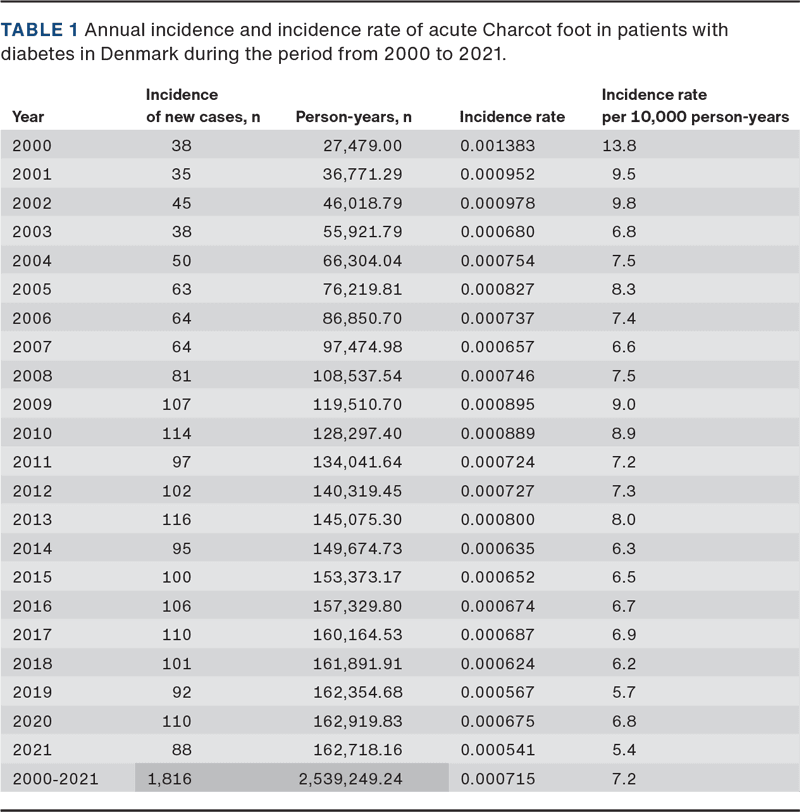Select the Year column header
The height and width of the screenshot is (812, 800).
pos(28,117)
